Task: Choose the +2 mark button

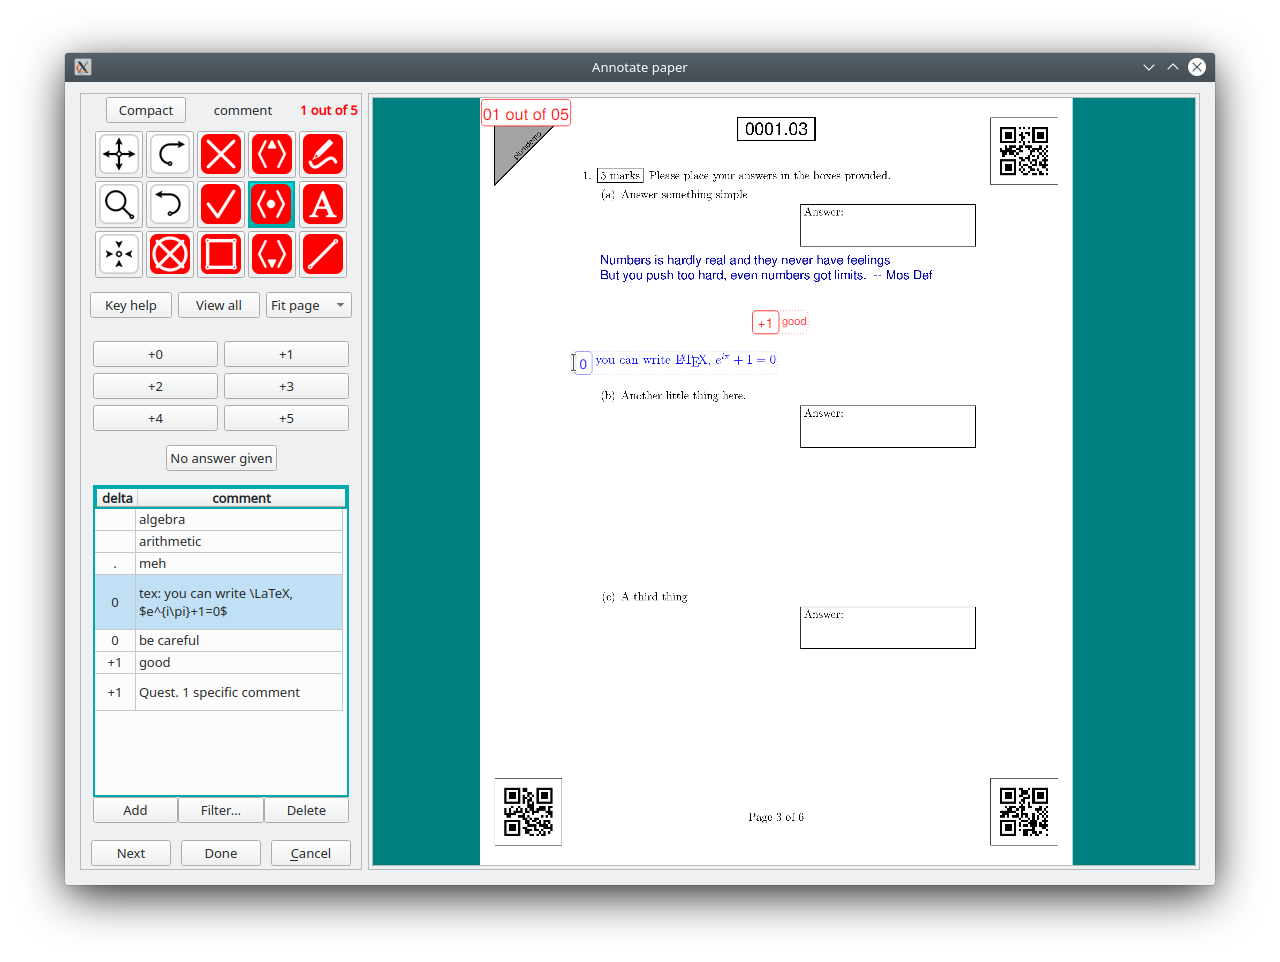Action: pyautogui.click(x=155, y=386)
